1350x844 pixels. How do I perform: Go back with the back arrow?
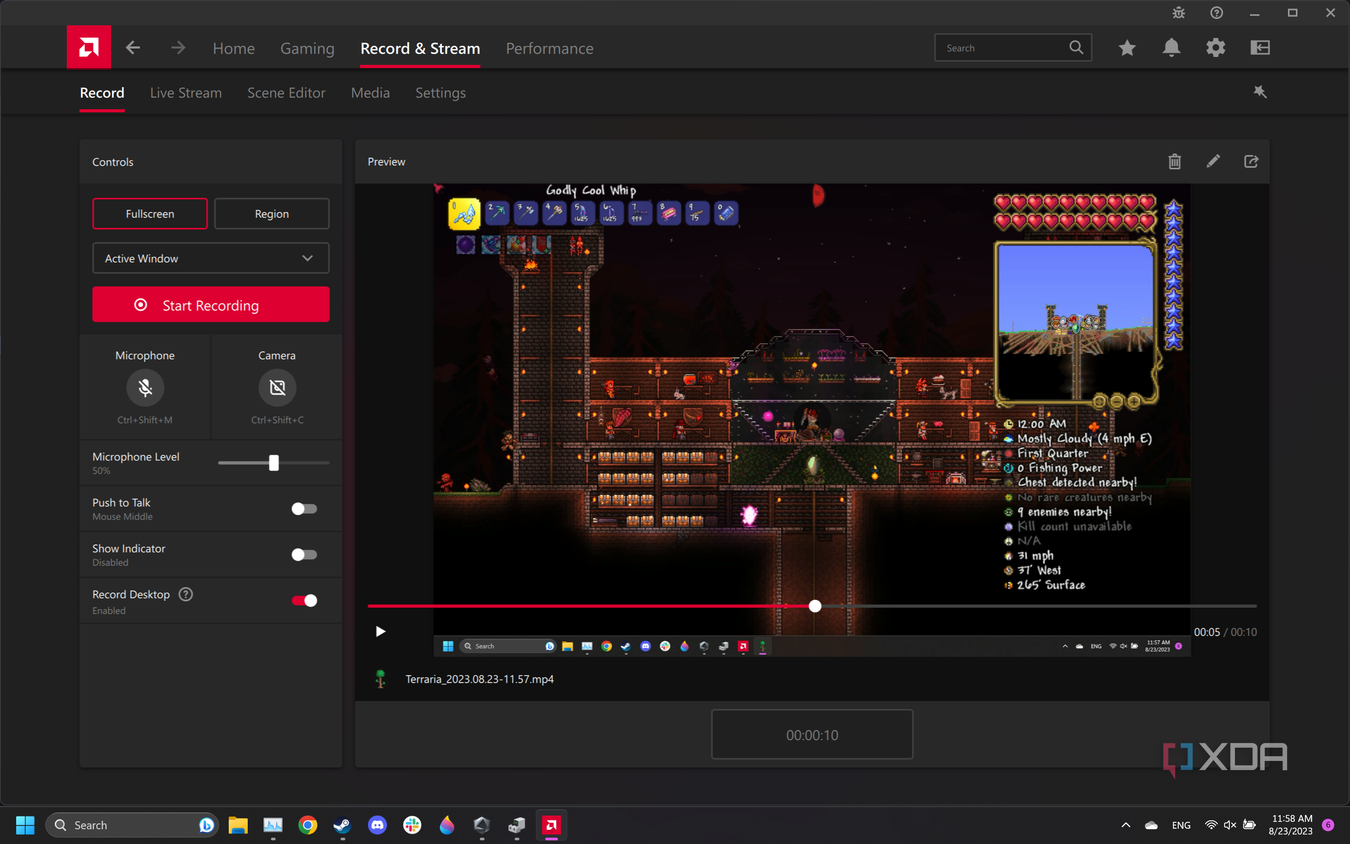coord(133,48)
